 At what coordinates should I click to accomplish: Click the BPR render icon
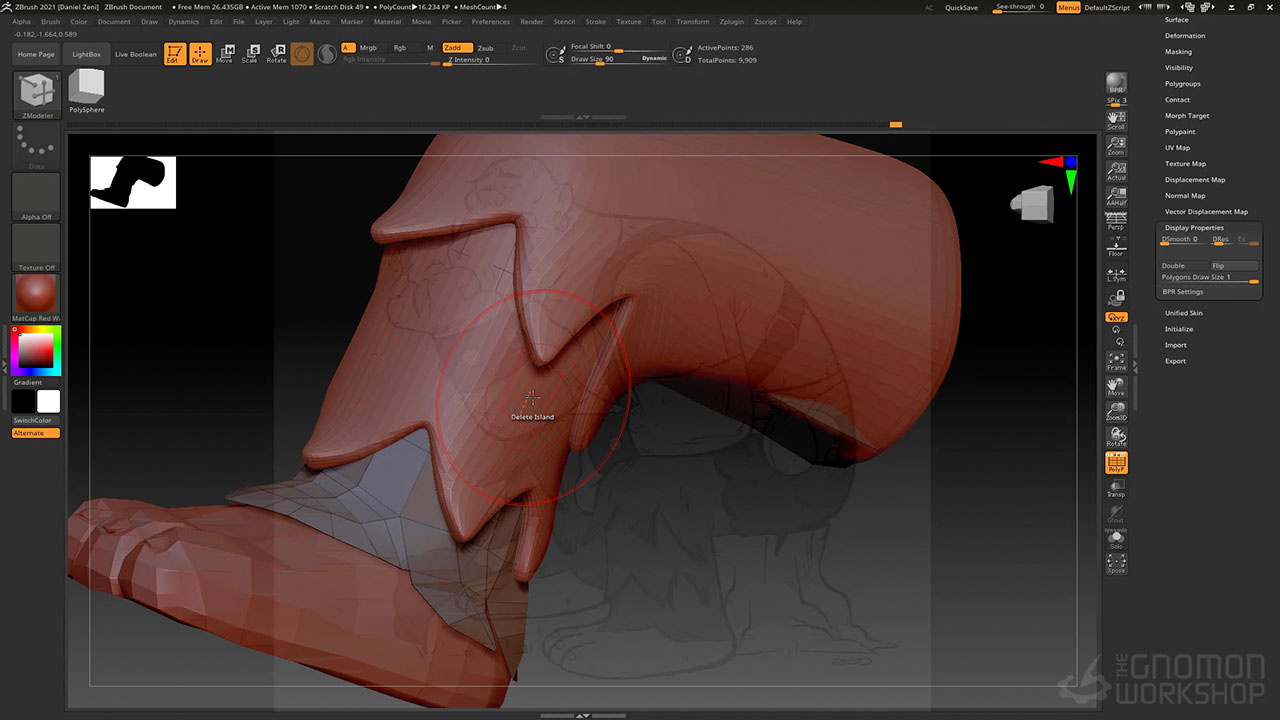(x=1116, y=84)
